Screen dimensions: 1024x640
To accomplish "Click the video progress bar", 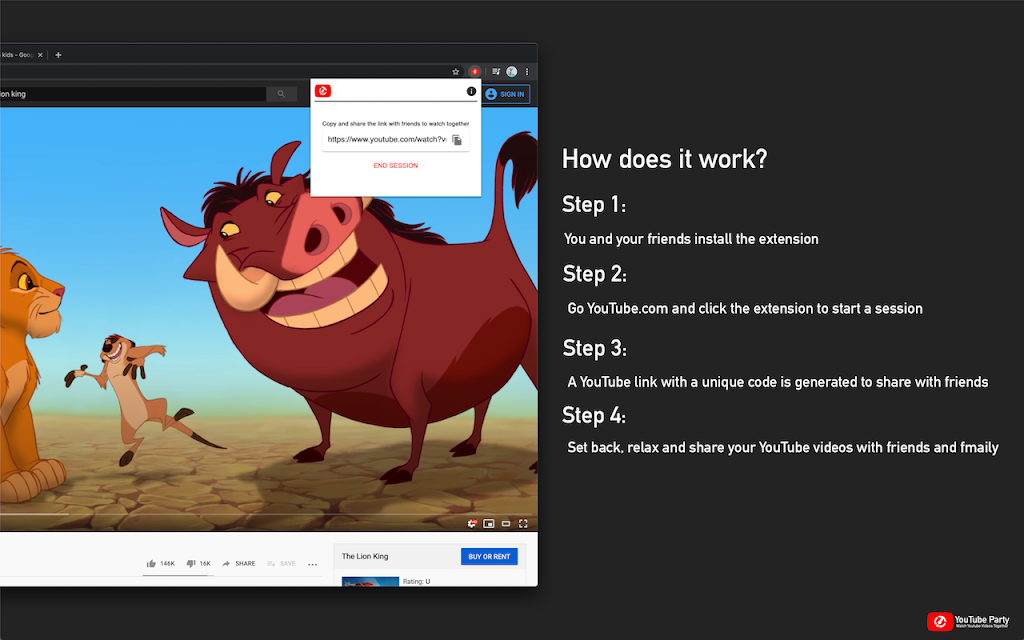I will [x=269, y=515].
